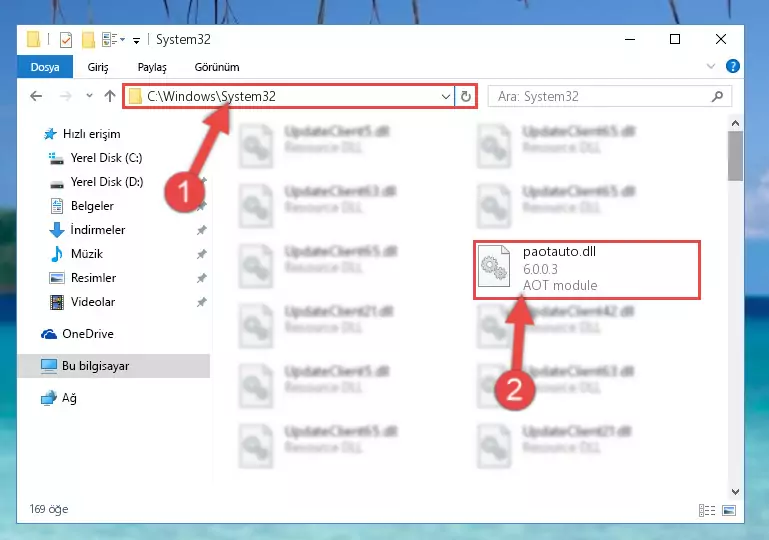This screenshot has height=540, width=769.
Task: Click the paotauto.dll gear file icon
Action: coord(494,266)
